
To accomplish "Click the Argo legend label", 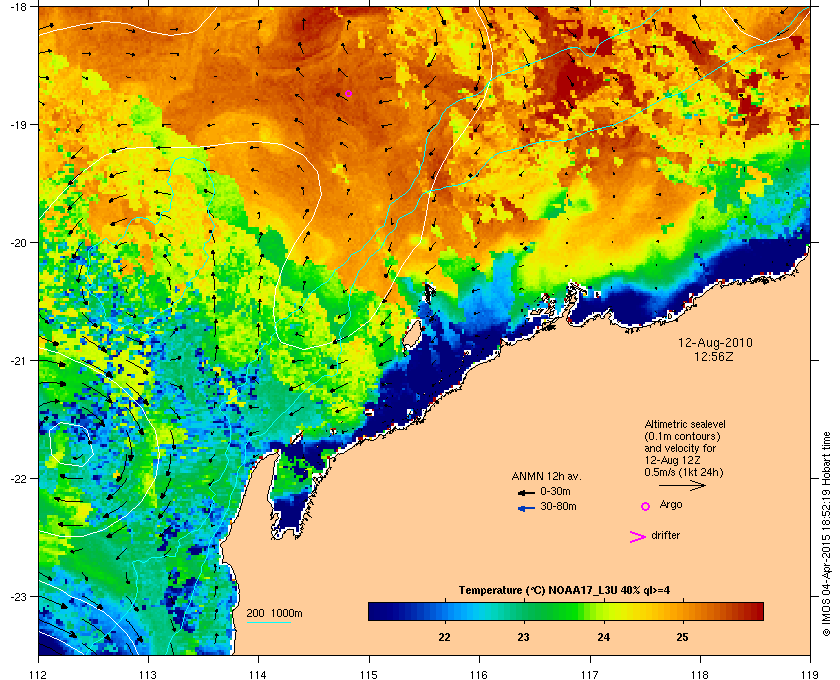I will (x=671, y=505).
